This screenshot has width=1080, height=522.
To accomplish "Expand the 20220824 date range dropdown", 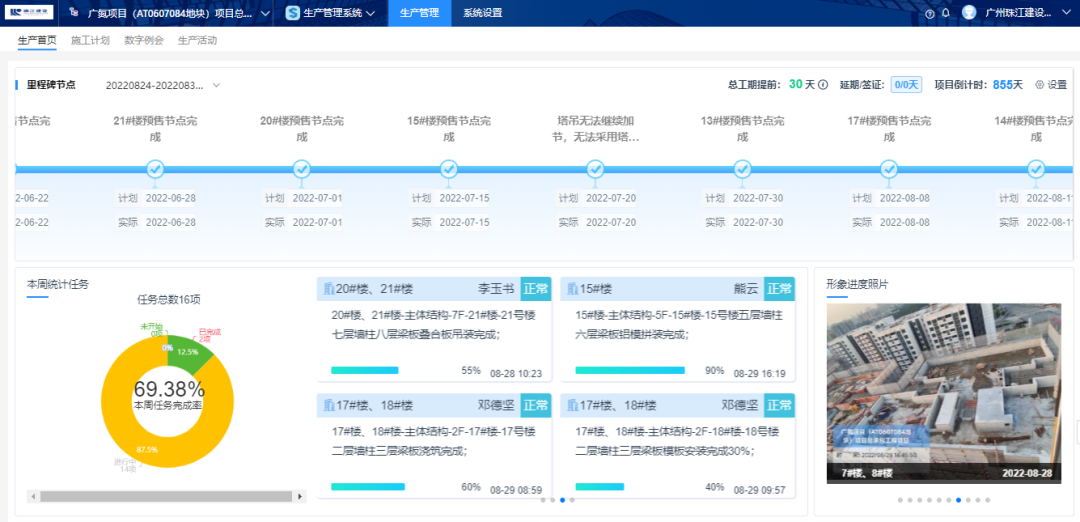I will tap(216, 85).
